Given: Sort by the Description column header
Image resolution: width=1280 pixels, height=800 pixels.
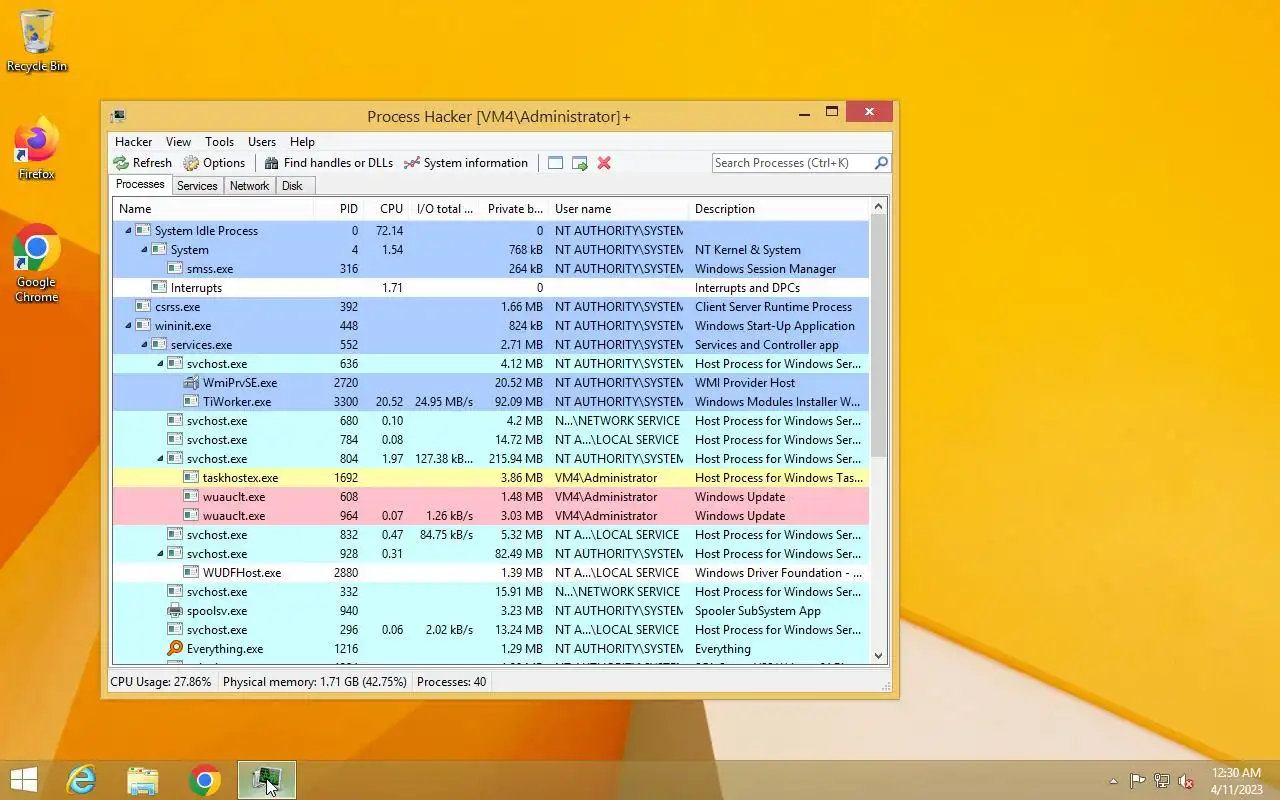Looking at the screenshot, I should pyautogui.click(x=779, y=209).
